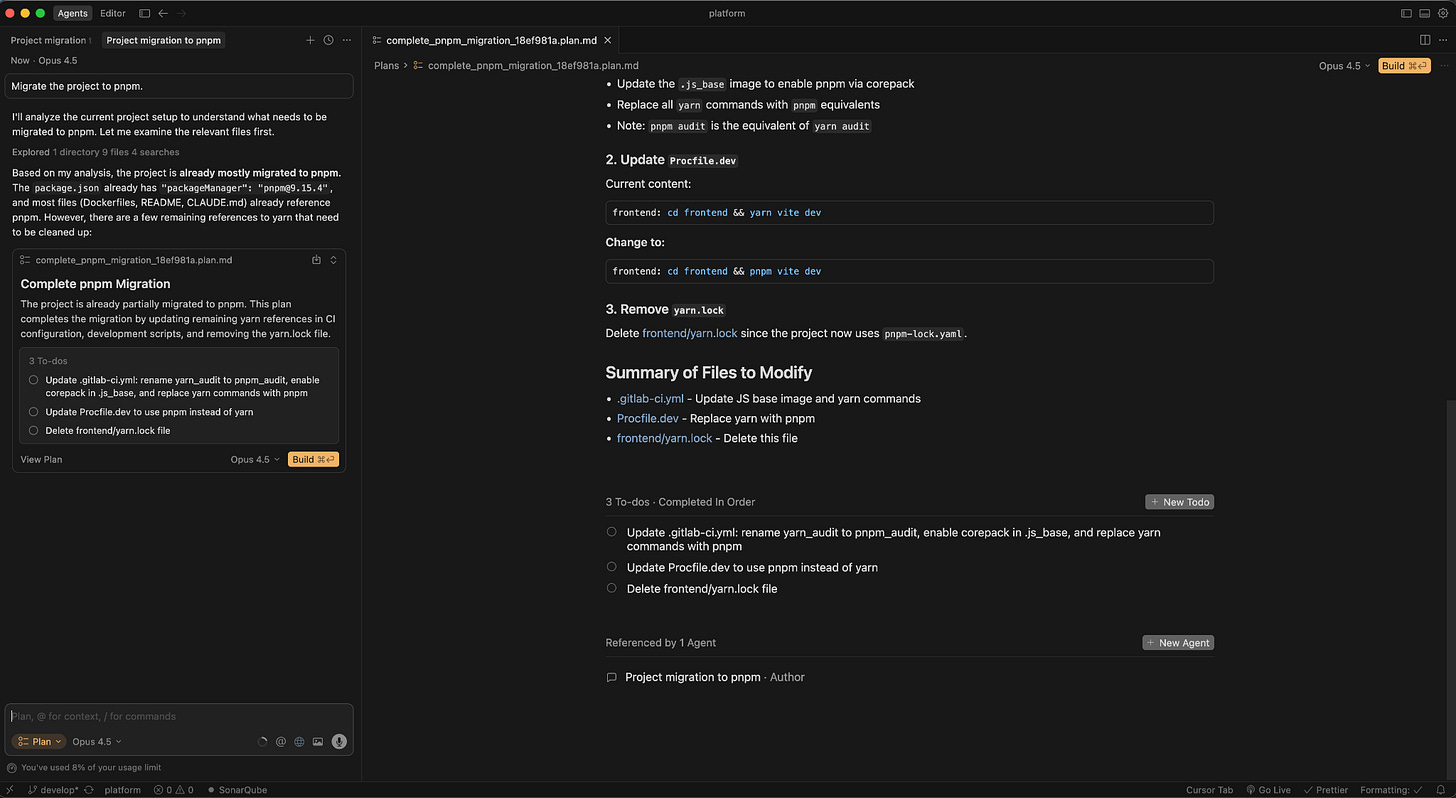Viewport: 1456px width, 798px height.
Task: Click the New Todo button
Action: point(1179,502)
